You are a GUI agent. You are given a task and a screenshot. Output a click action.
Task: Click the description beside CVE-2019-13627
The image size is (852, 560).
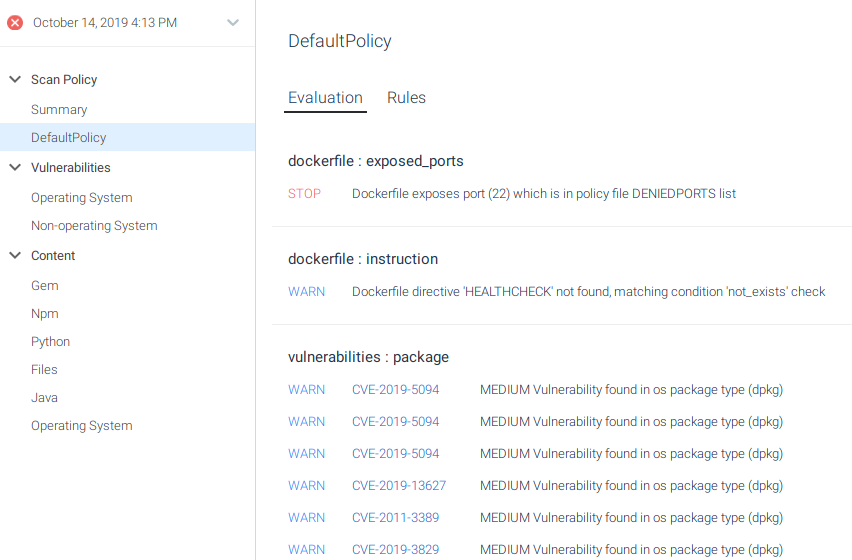[x=631, y=486]
